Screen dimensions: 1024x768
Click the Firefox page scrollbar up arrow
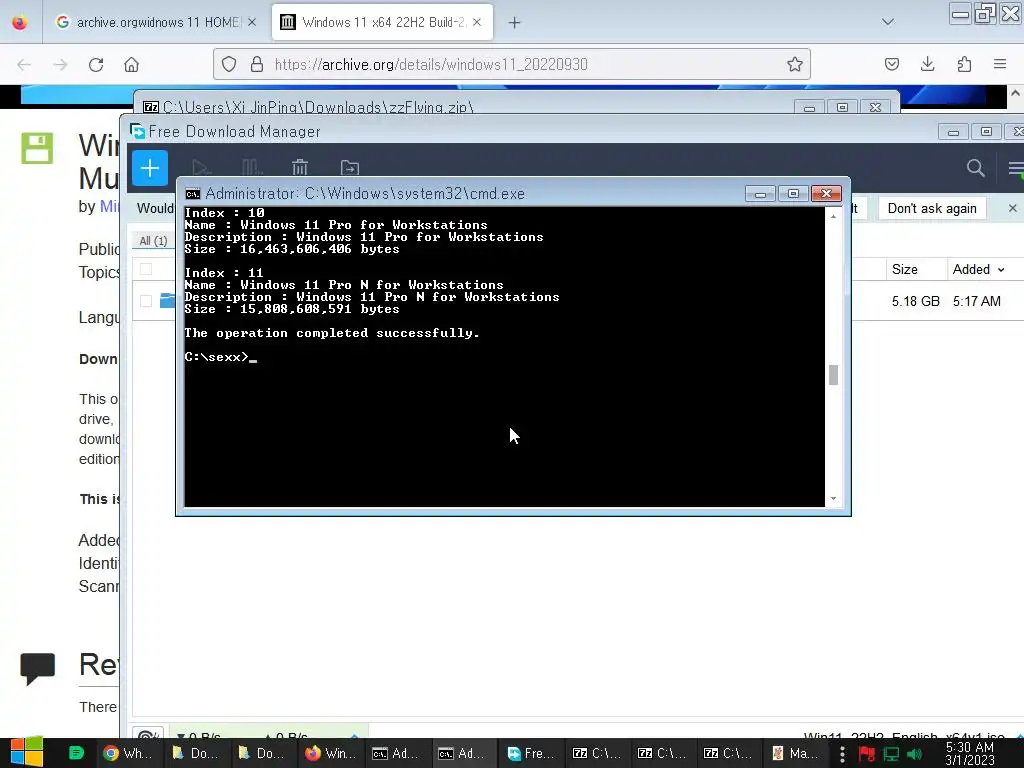(x=1016, y=93)
